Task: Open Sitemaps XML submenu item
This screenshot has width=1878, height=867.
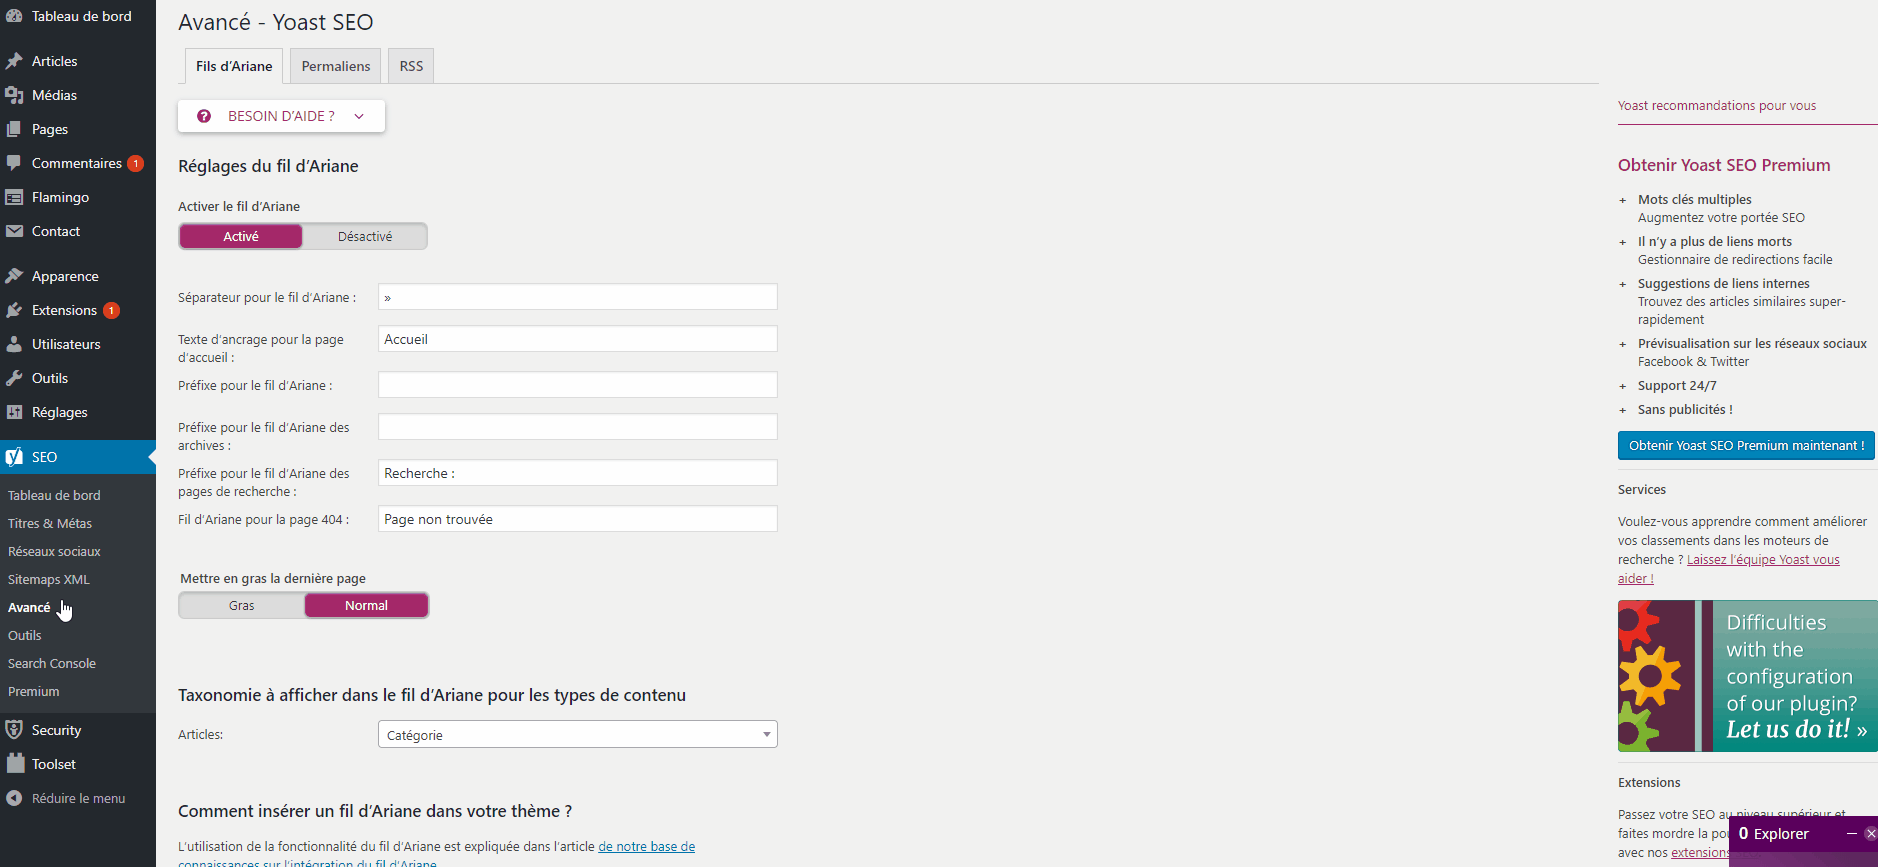Action: [49, 579]
